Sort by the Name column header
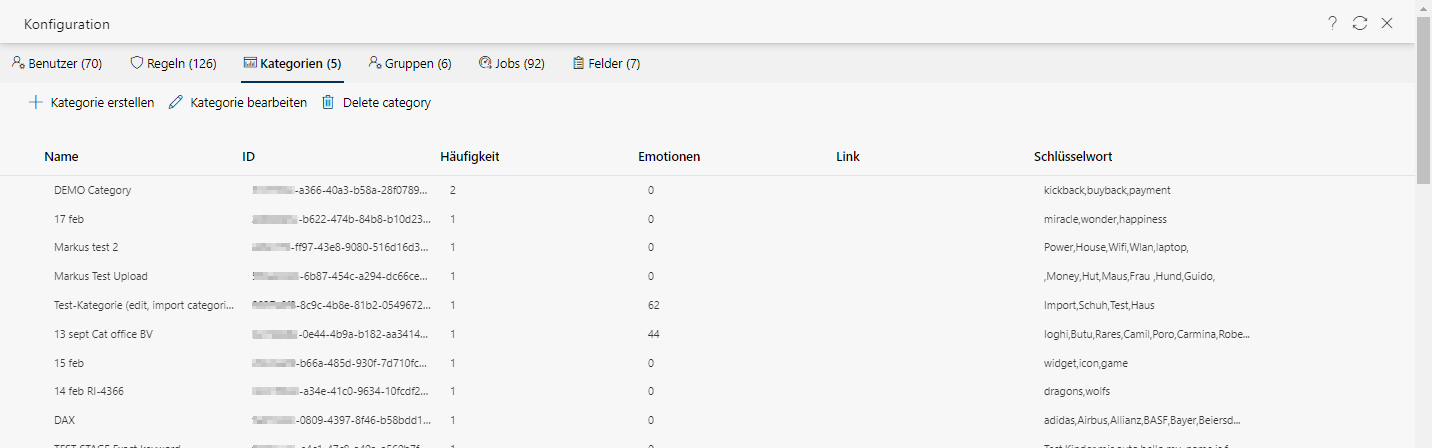 tap(62, 157)
